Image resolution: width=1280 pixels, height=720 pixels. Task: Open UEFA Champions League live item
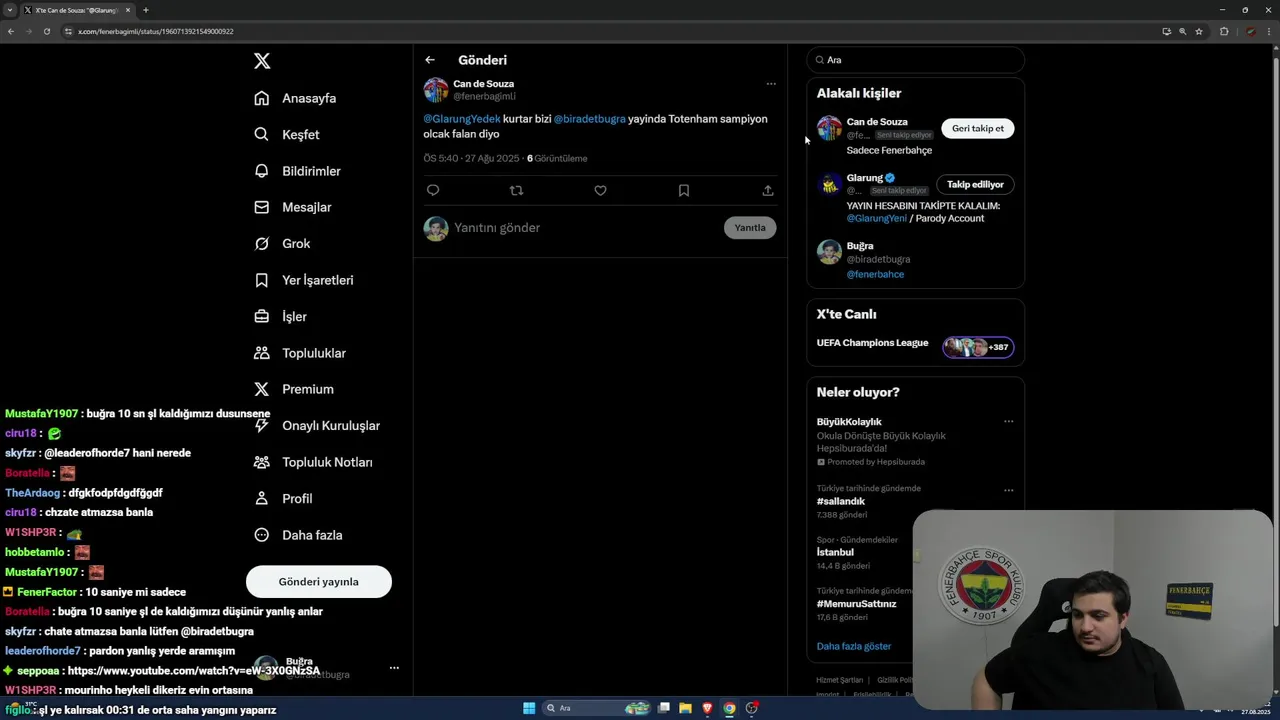pos(873,343)
